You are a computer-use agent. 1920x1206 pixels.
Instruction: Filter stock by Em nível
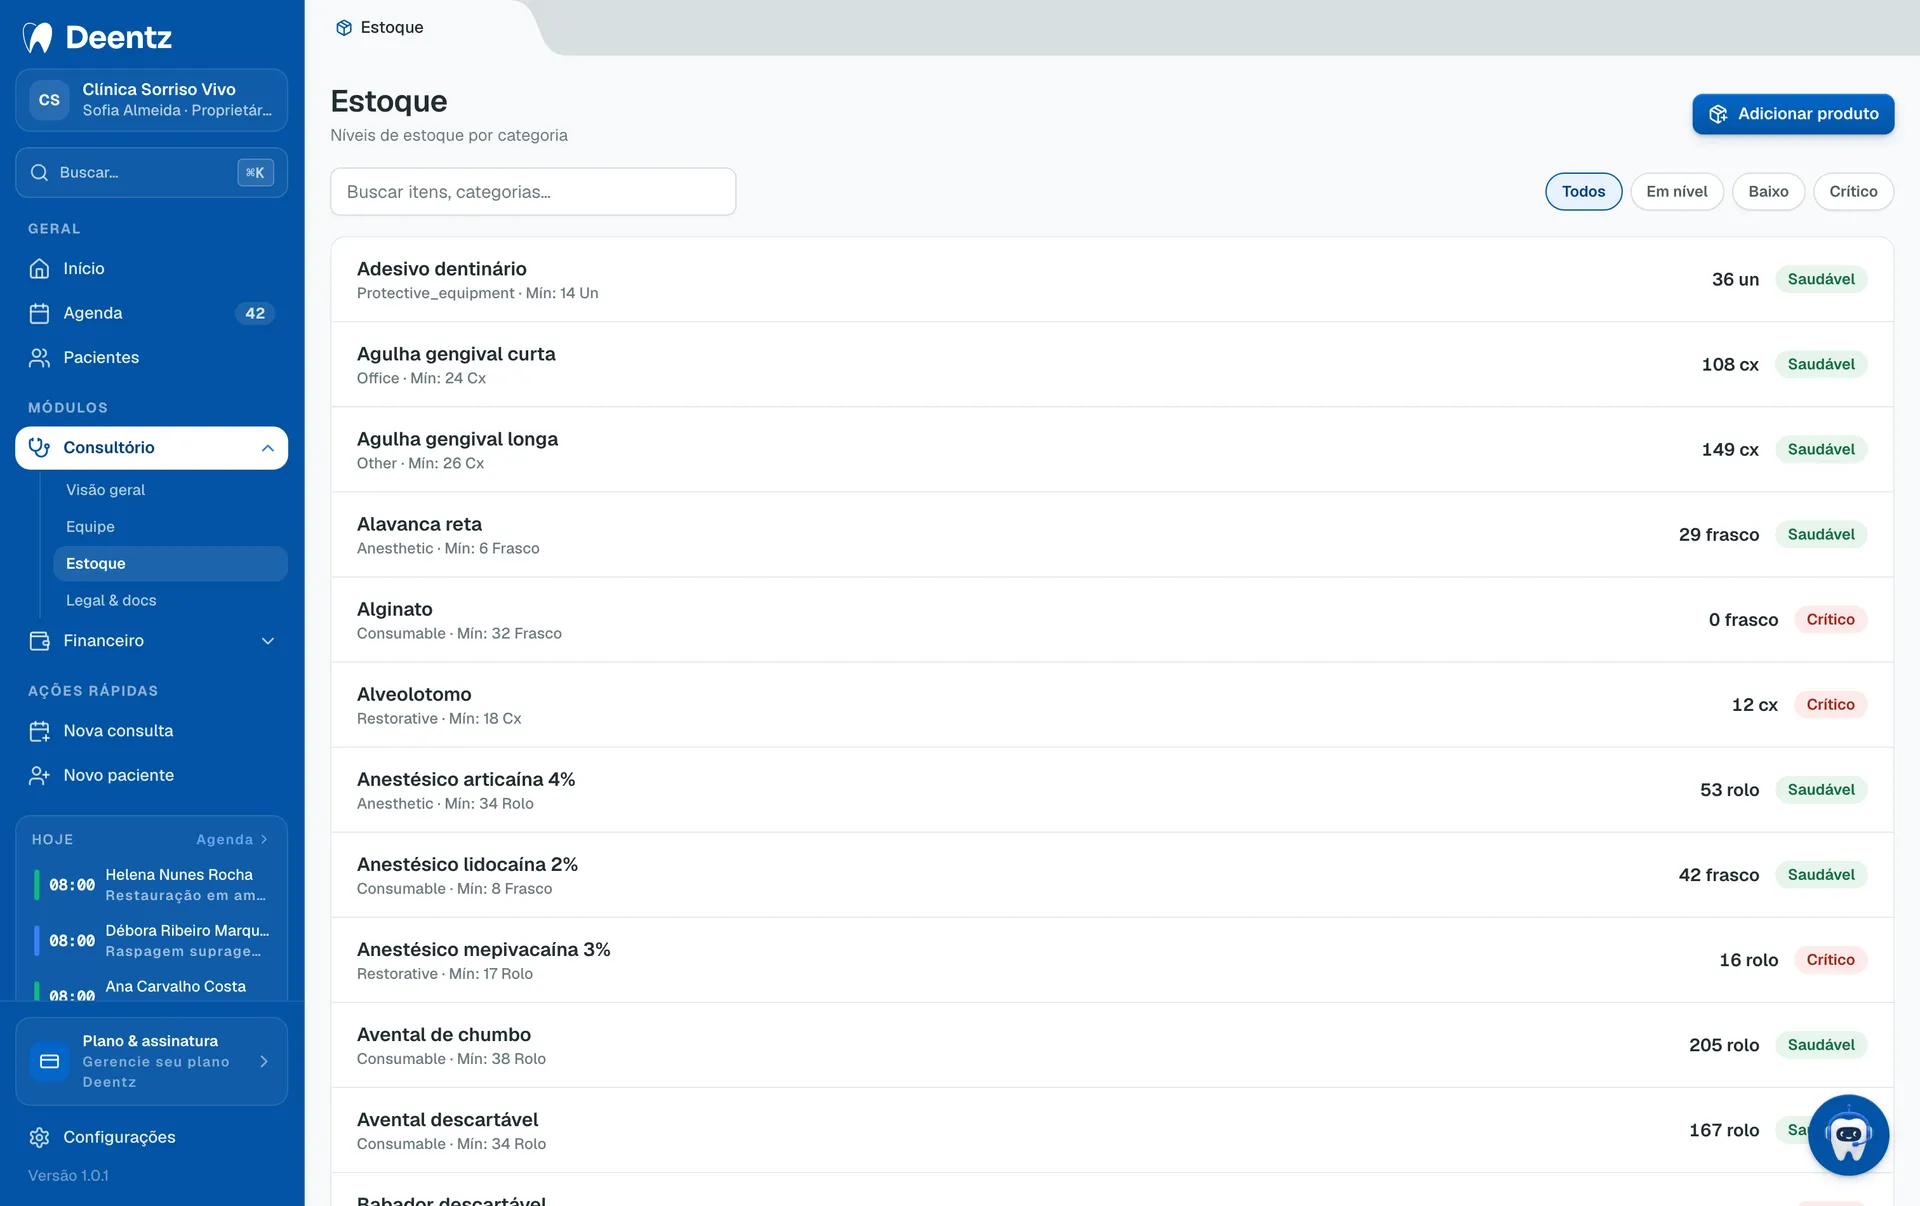(1676, 191)
